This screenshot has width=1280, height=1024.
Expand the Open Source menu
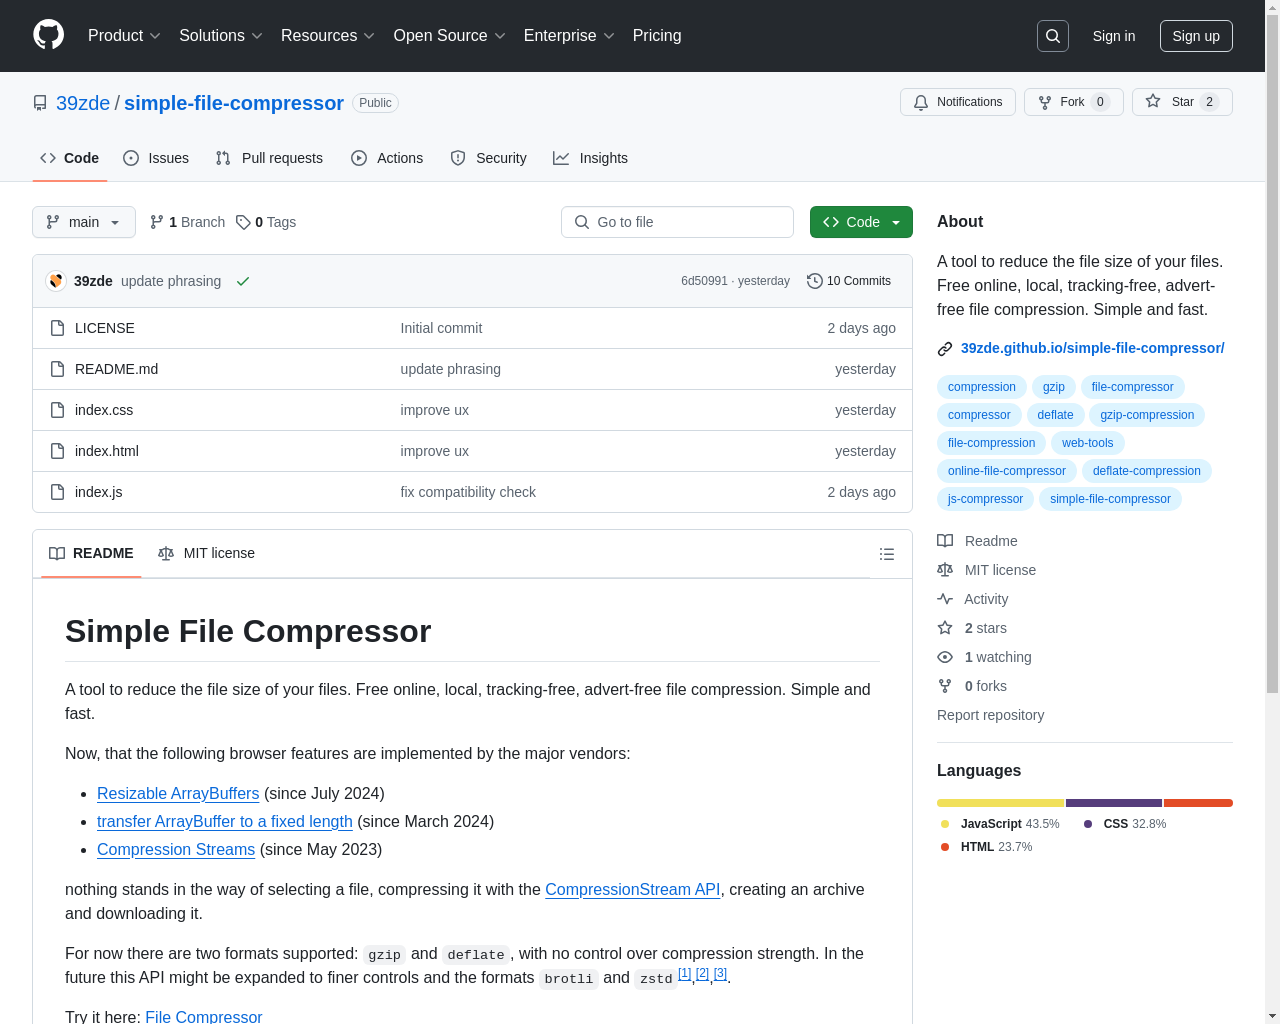[x=450, y=36]
